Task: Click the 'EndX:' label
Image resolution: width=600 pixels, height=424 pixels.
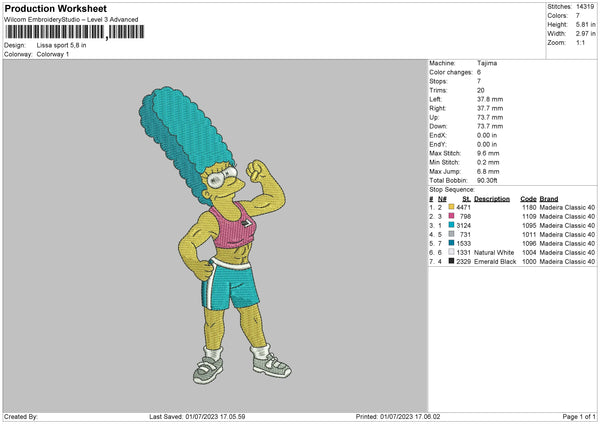Action: (x=438, y=135)
